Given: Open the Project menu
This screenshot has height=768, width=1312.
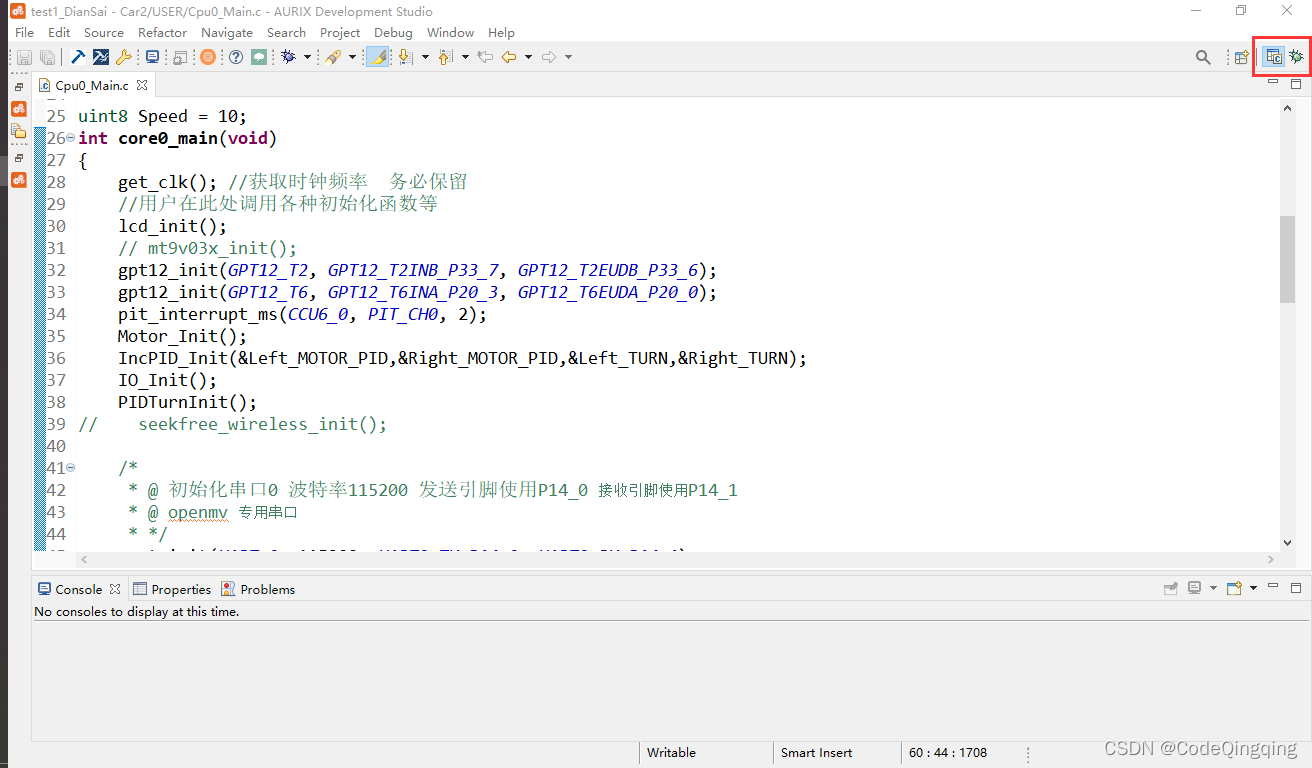Looking at the screenshot, I should tap(340, 33).
